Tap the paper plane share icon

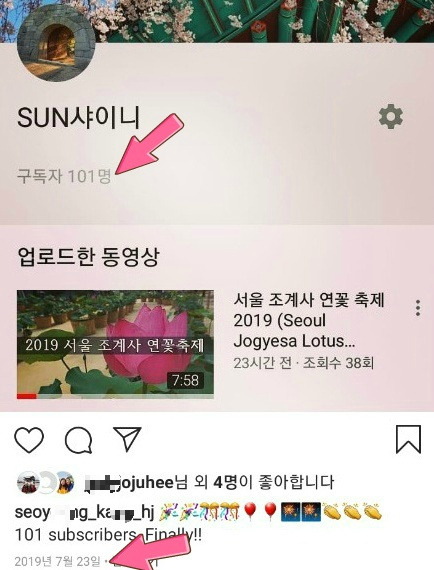coord(127,439)
